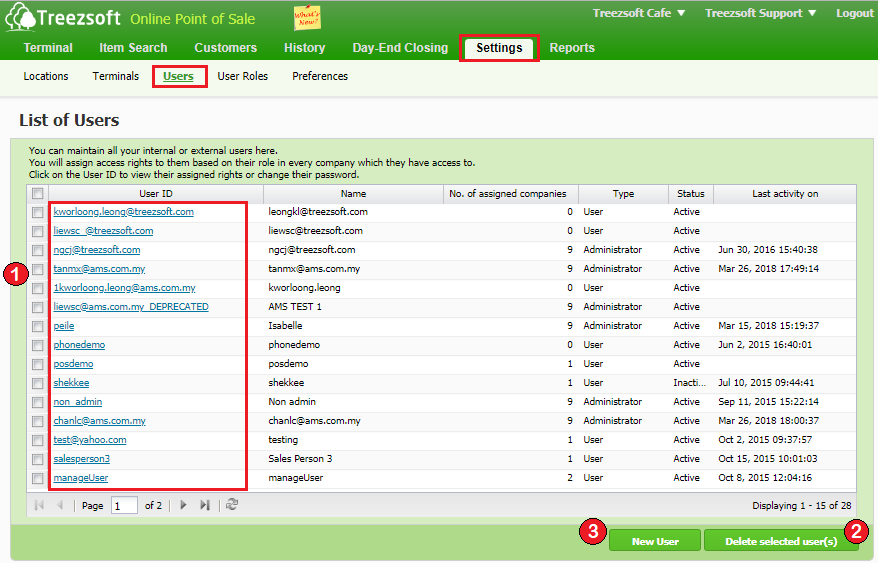This screenshot has width=878, height=563.
Task: Go to Terminals settings page
Action: pos(115,76)
